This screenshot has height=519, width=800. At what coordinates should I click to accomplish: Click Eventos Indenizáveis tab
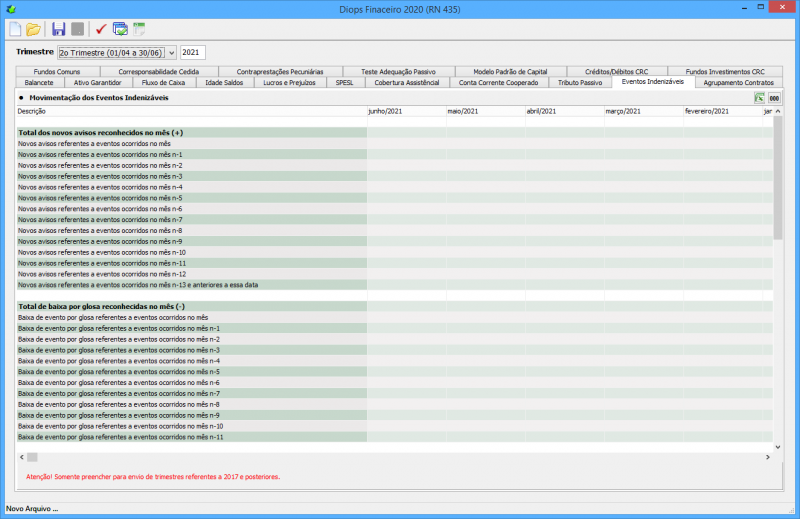pos(653,82)
